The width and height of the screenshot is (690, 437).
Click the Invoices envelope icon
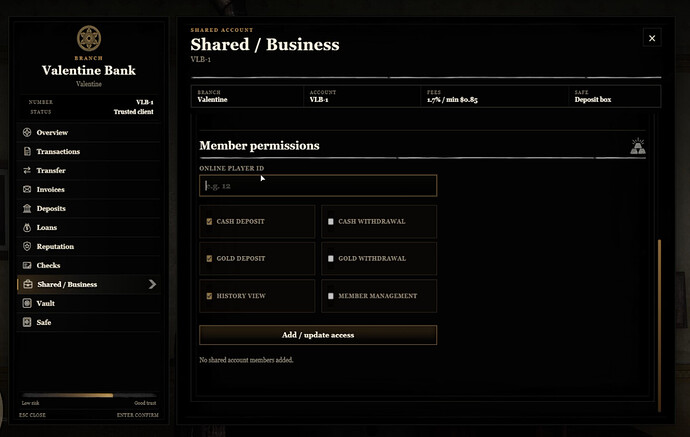[27, 189]
